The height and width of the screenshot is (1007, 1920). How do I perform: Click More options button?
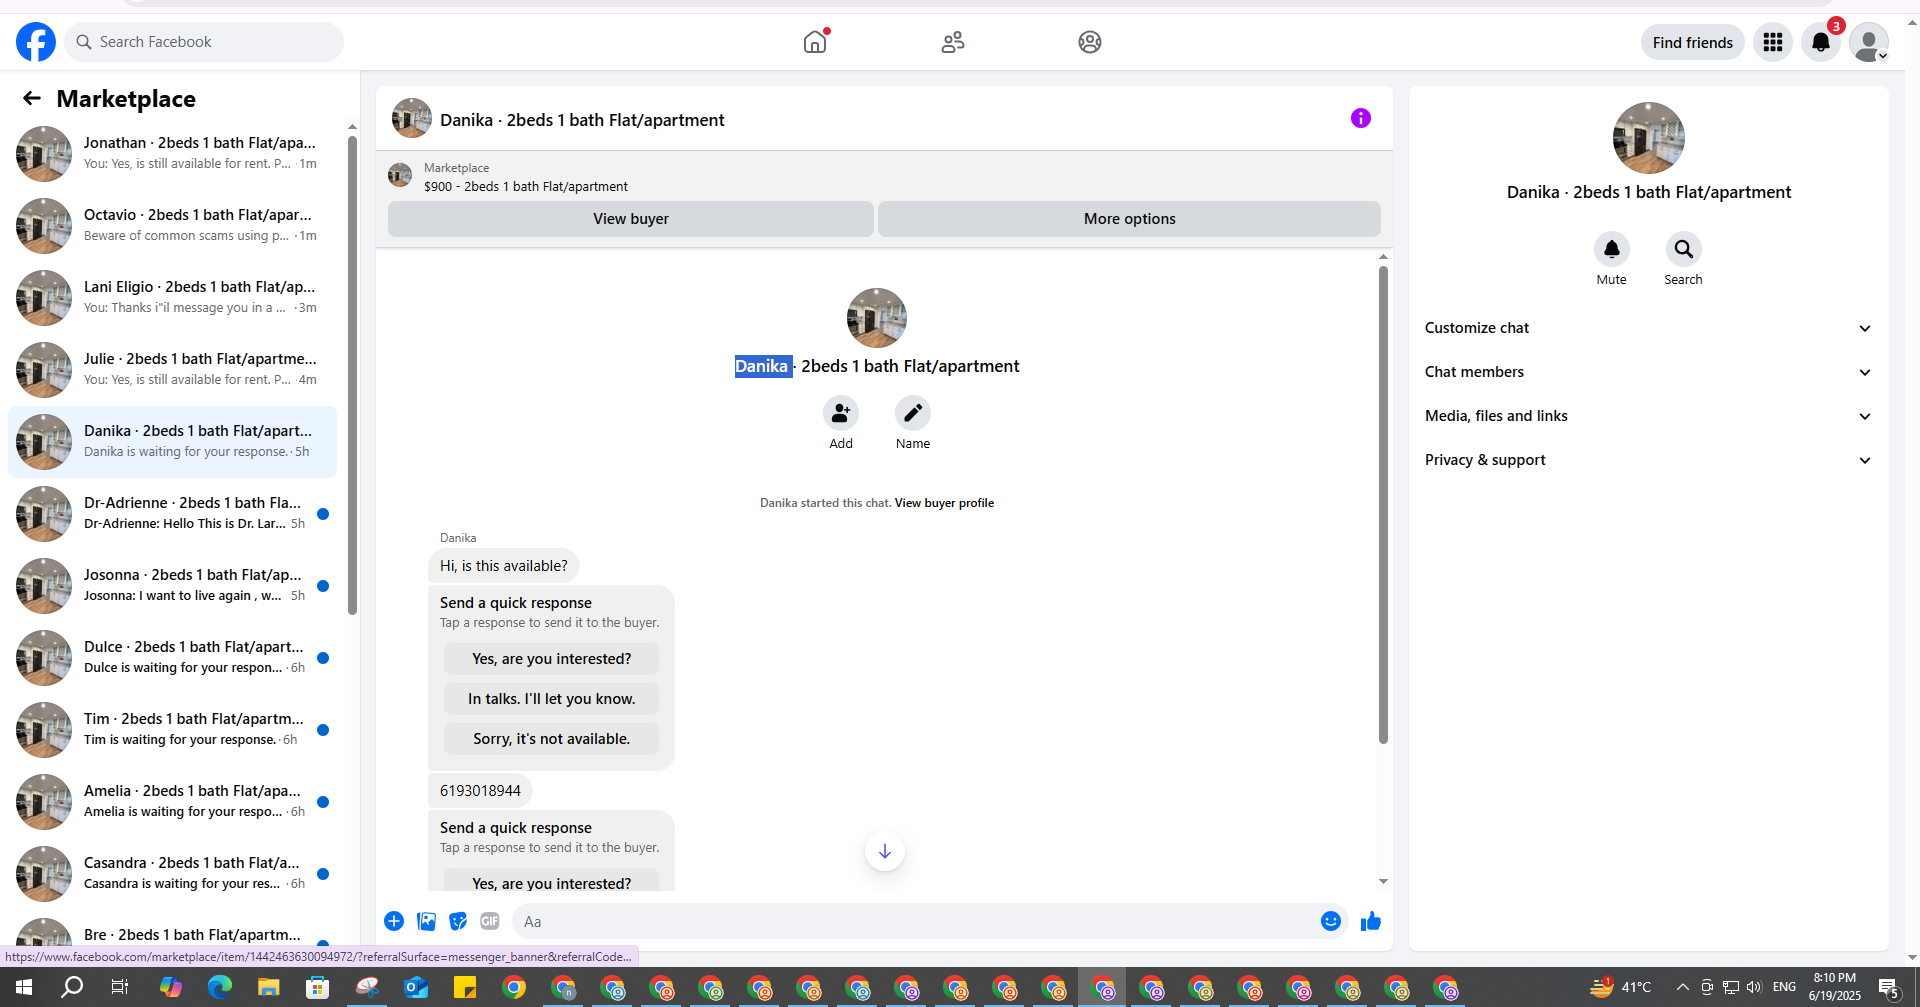(1130, 219)
